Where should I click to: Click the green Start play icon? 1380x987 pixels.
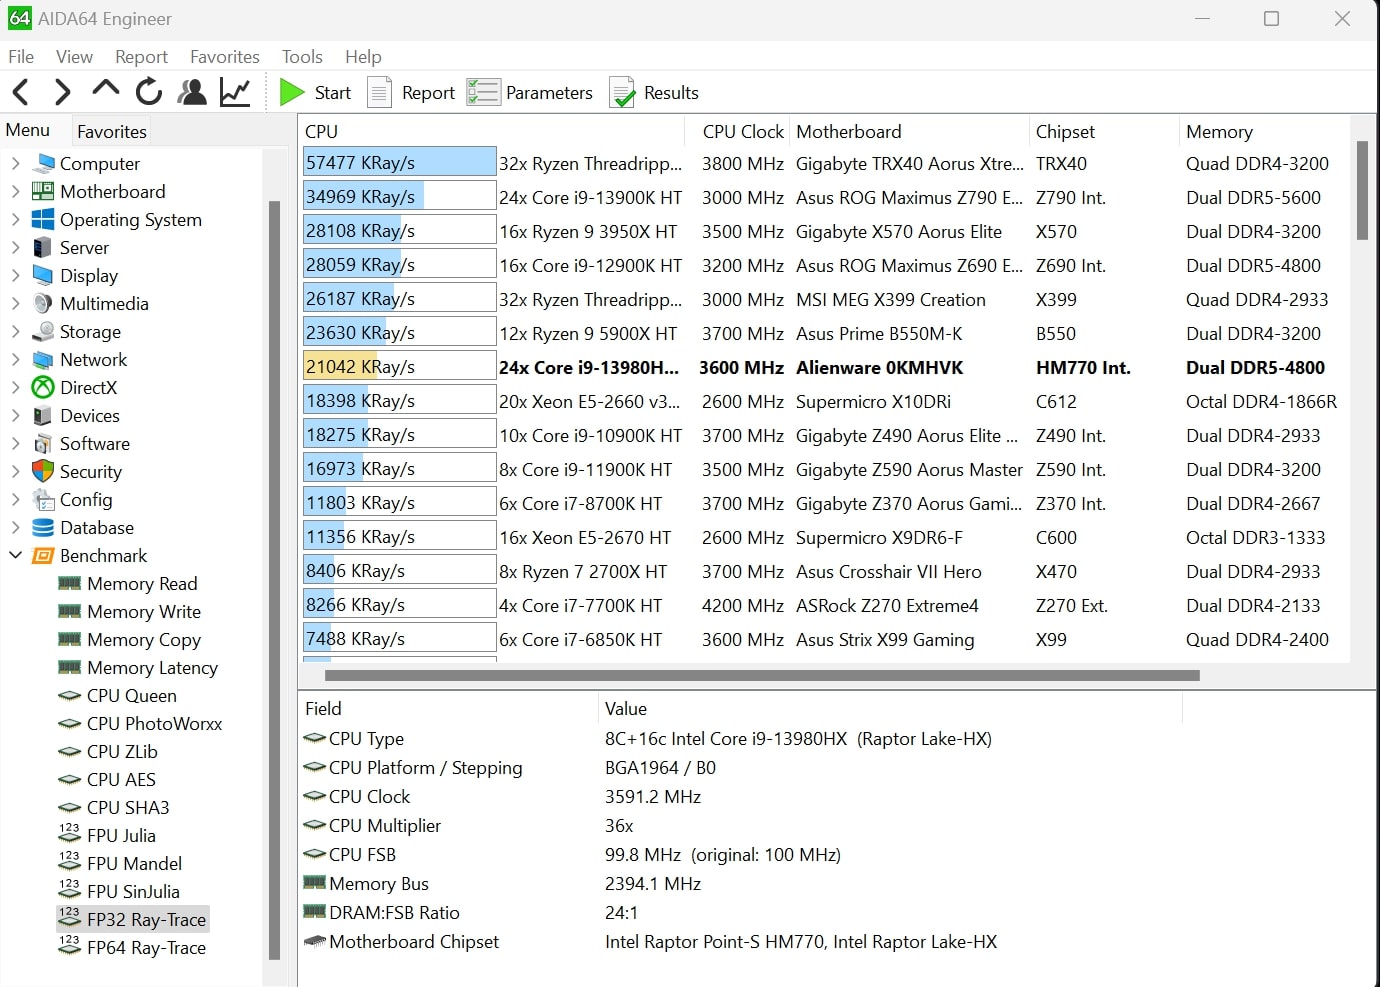tap(292, 92)
